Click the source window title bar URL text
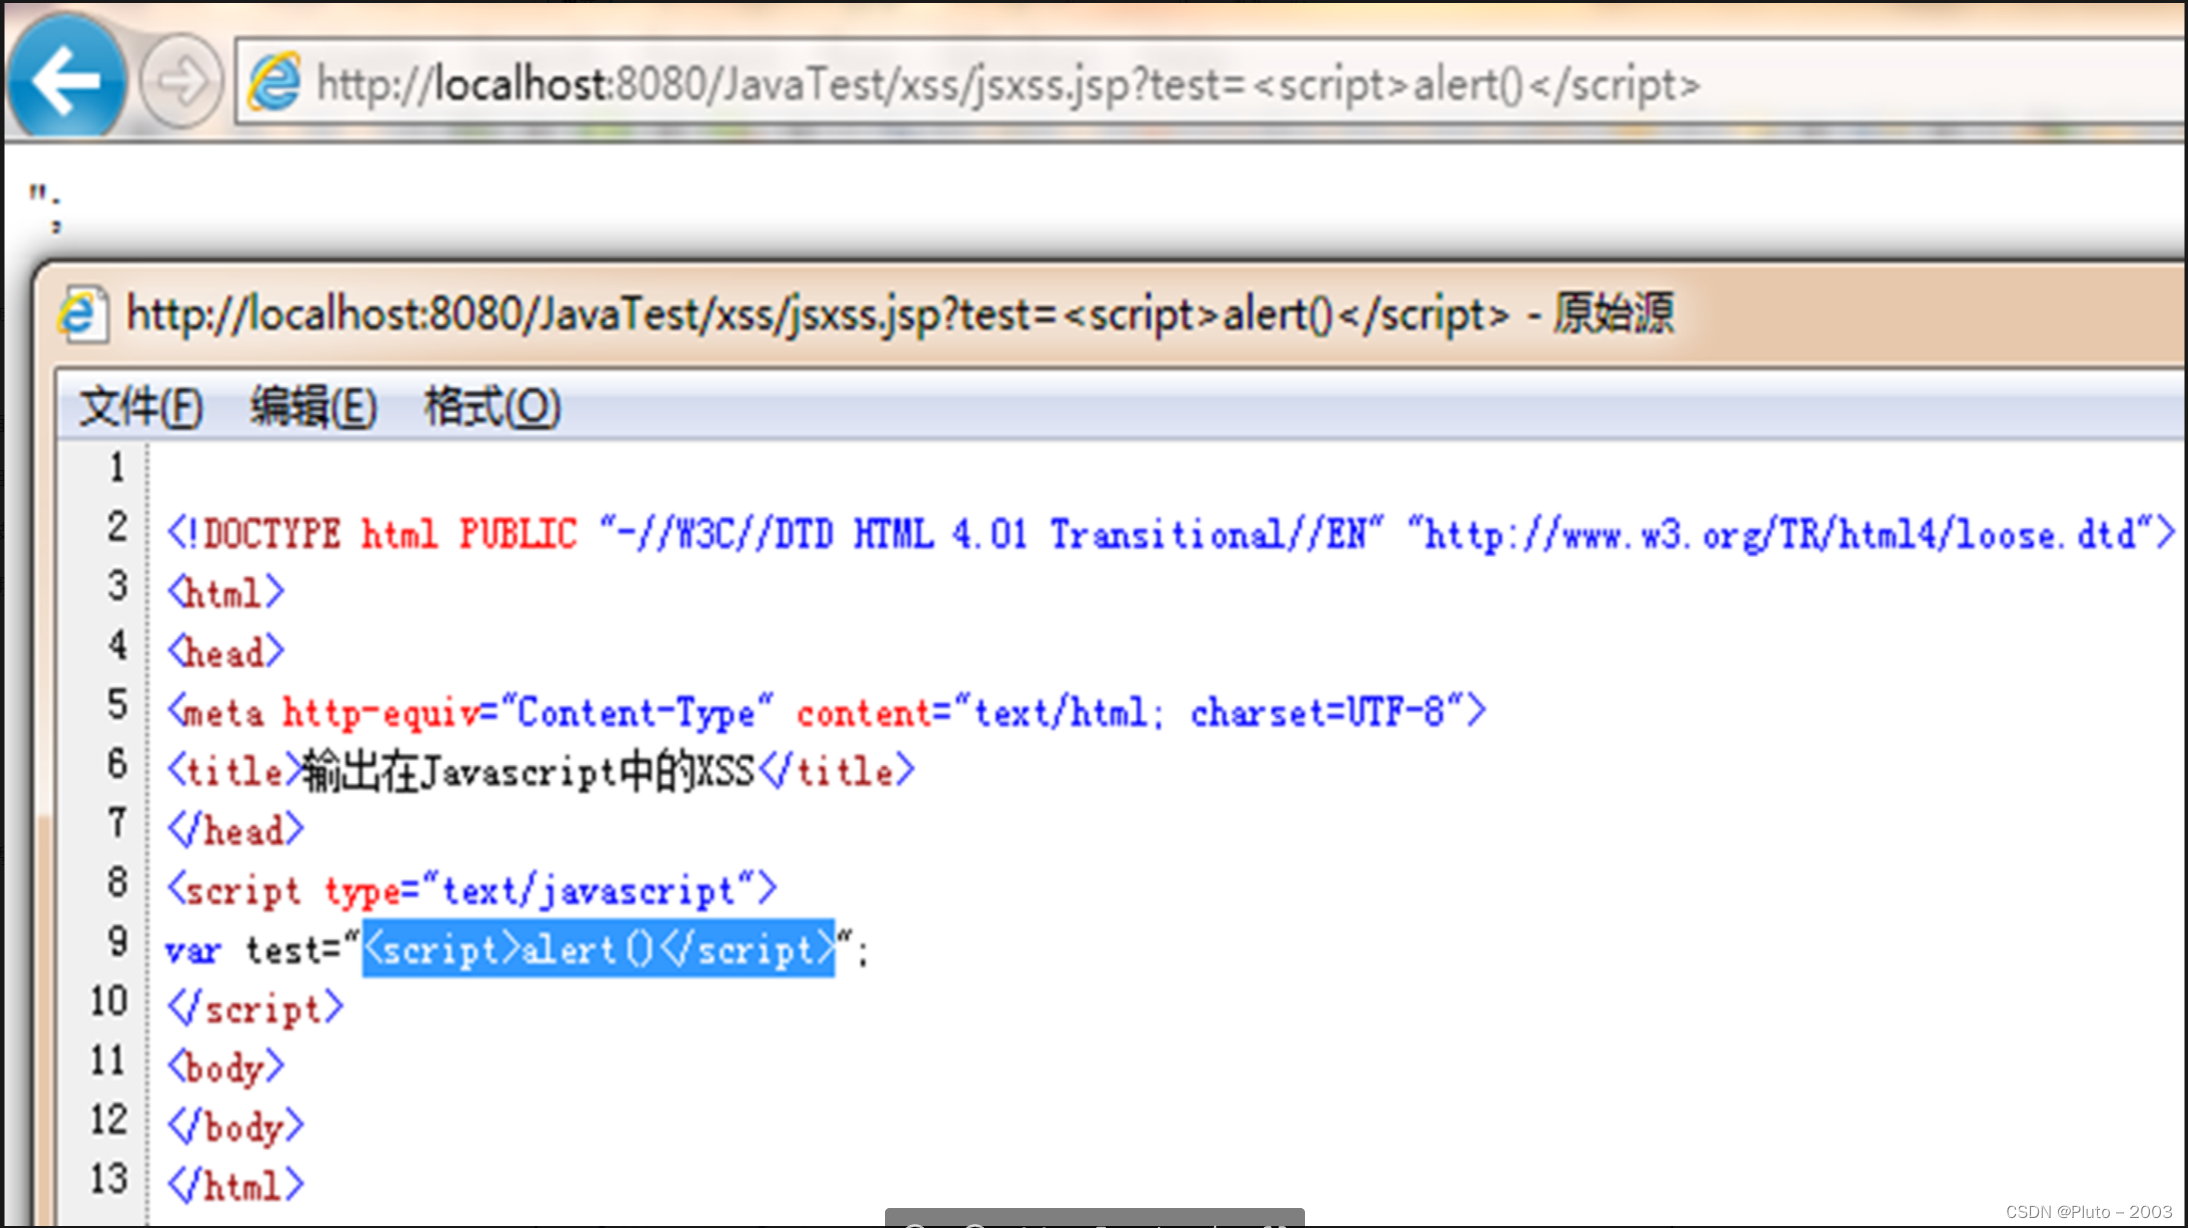Screen dimensions: 2188x1228 [x=818, y=314]
